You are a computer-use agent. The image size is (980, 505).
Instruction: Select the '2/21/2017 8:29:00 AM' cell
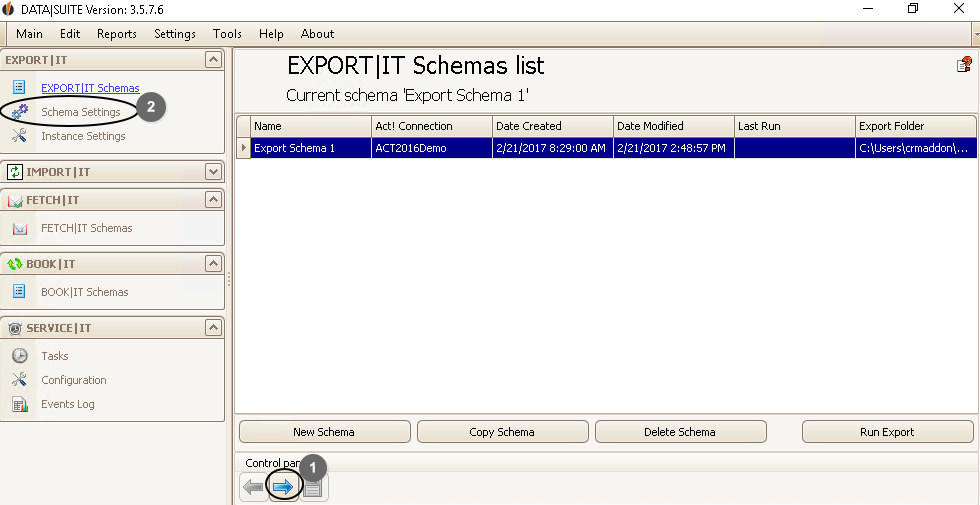(552, 148)
